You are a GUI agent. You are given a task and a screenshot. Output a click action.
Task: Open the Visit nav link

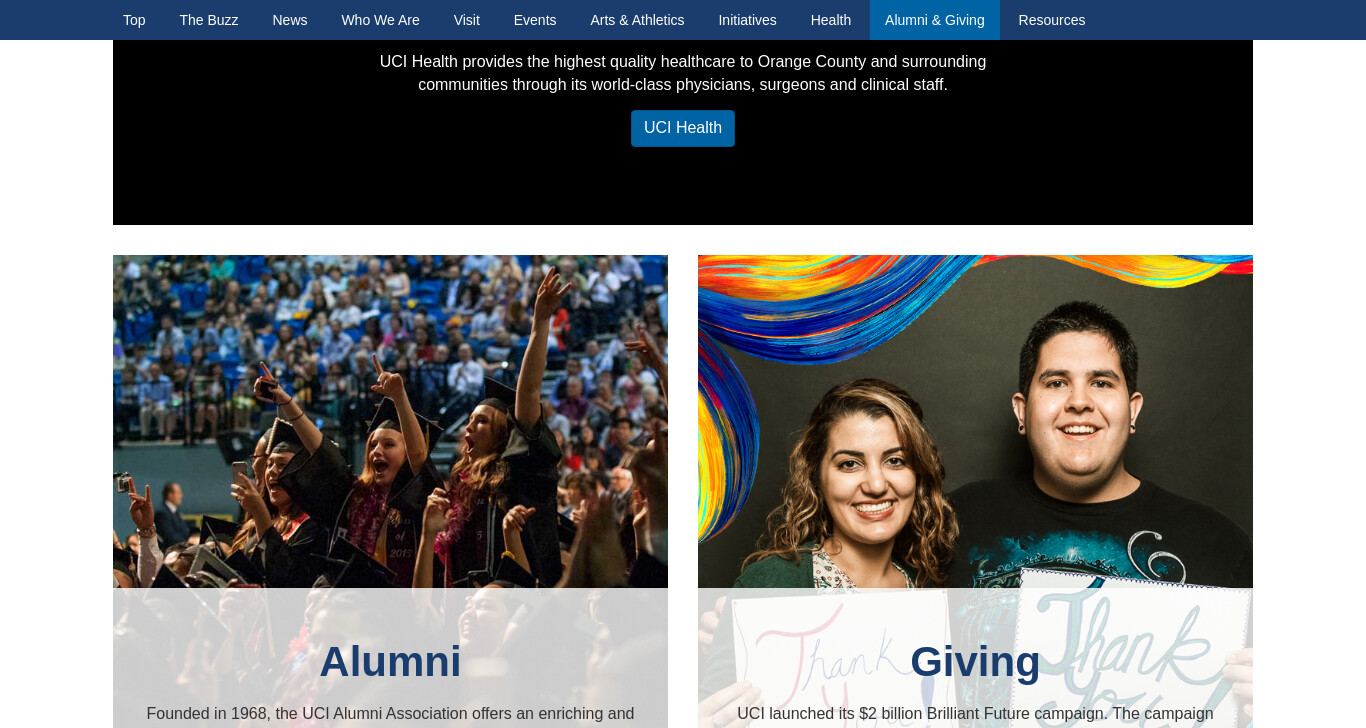coord(467,20)
